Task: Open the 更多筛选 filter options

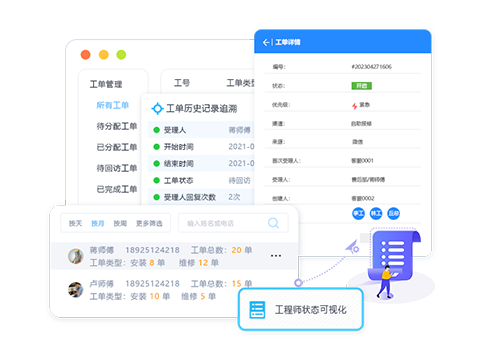Action: (149, 223)
